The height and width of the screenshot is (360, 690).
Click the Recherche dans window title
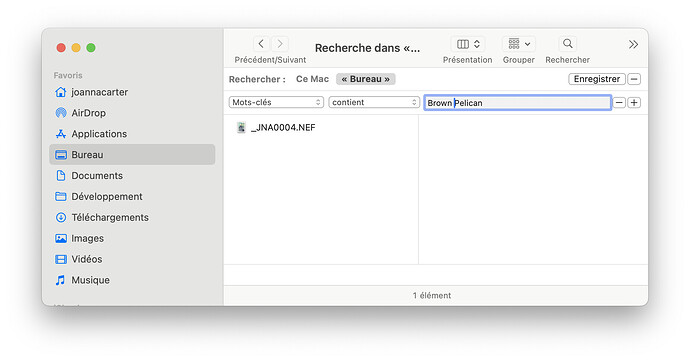click(x=367, y=48)
